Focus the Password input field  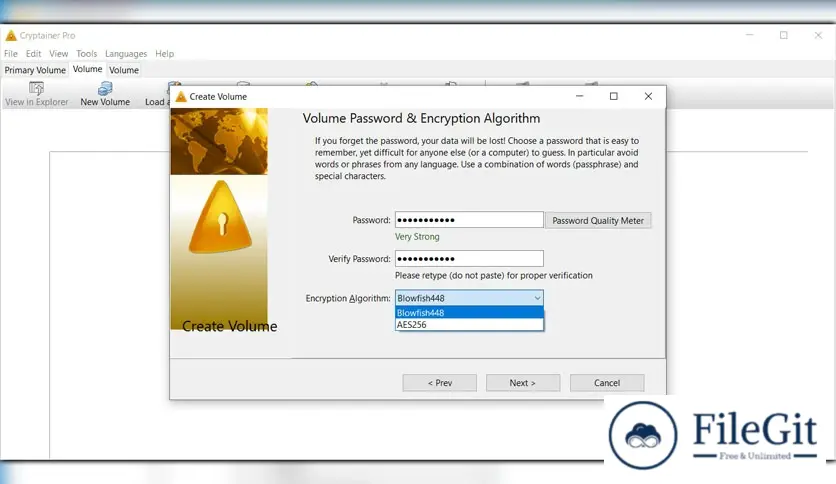click(469, 220)
